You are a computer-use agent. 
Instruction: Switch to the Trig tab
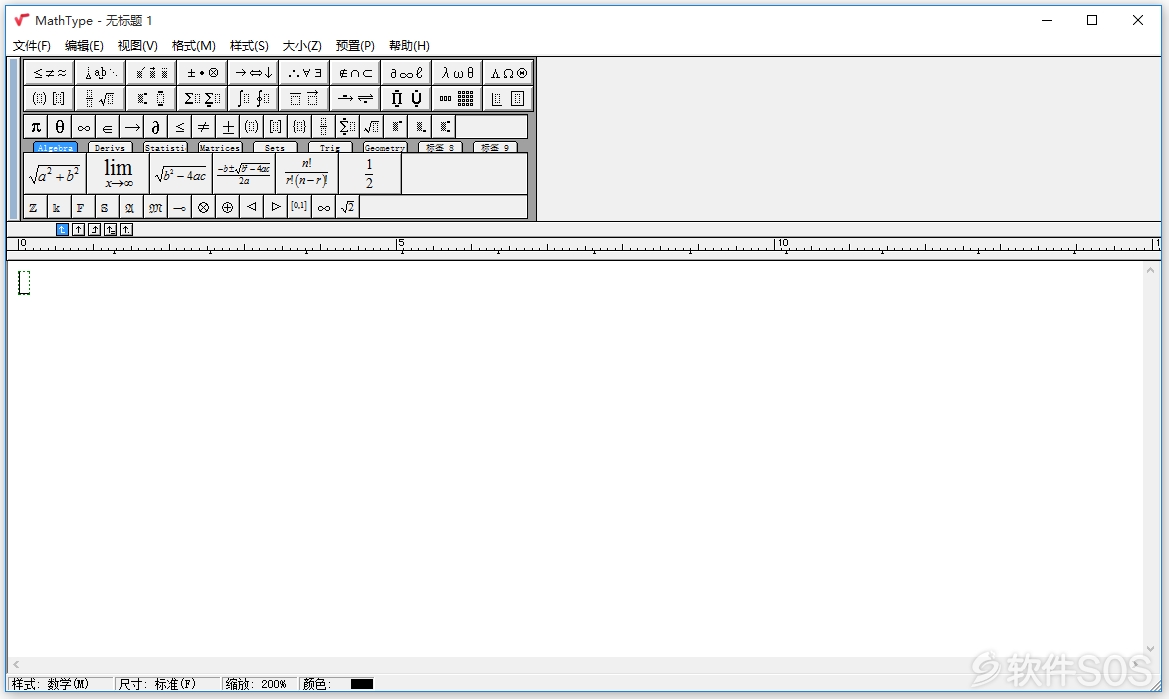(330, 148)
